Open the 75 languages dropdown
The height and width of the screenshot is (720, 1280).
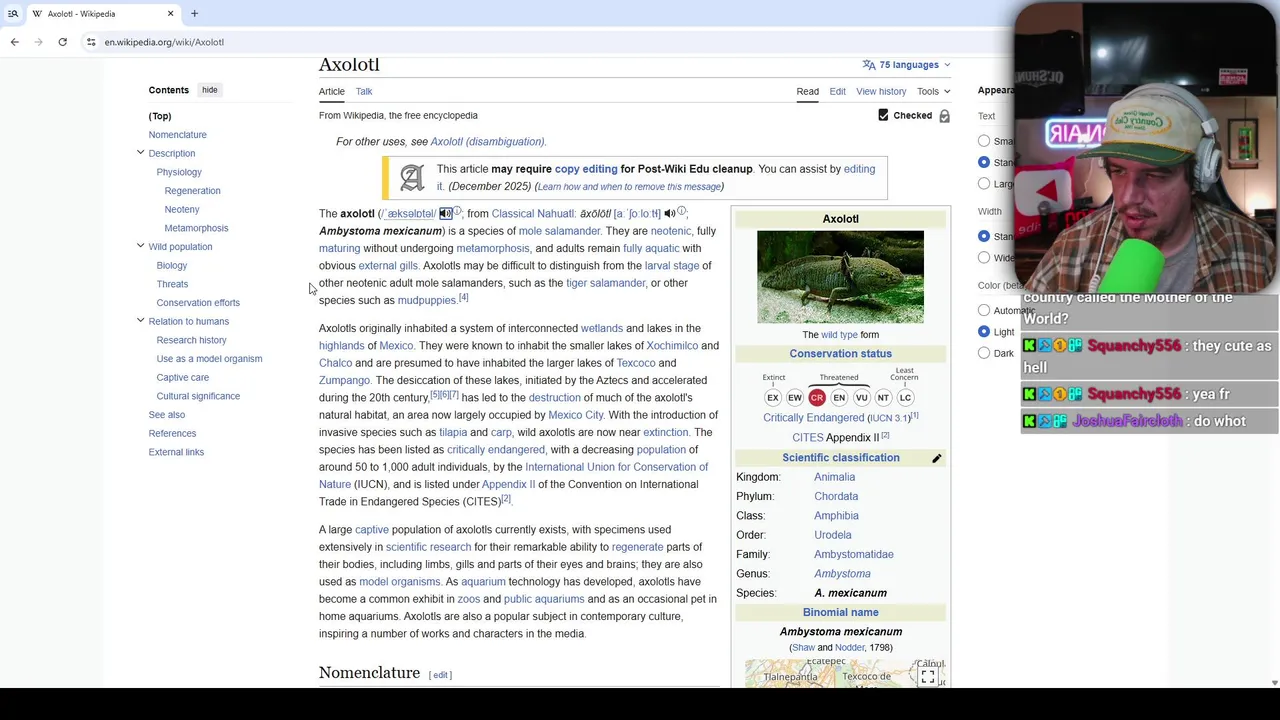click(906, 65)
